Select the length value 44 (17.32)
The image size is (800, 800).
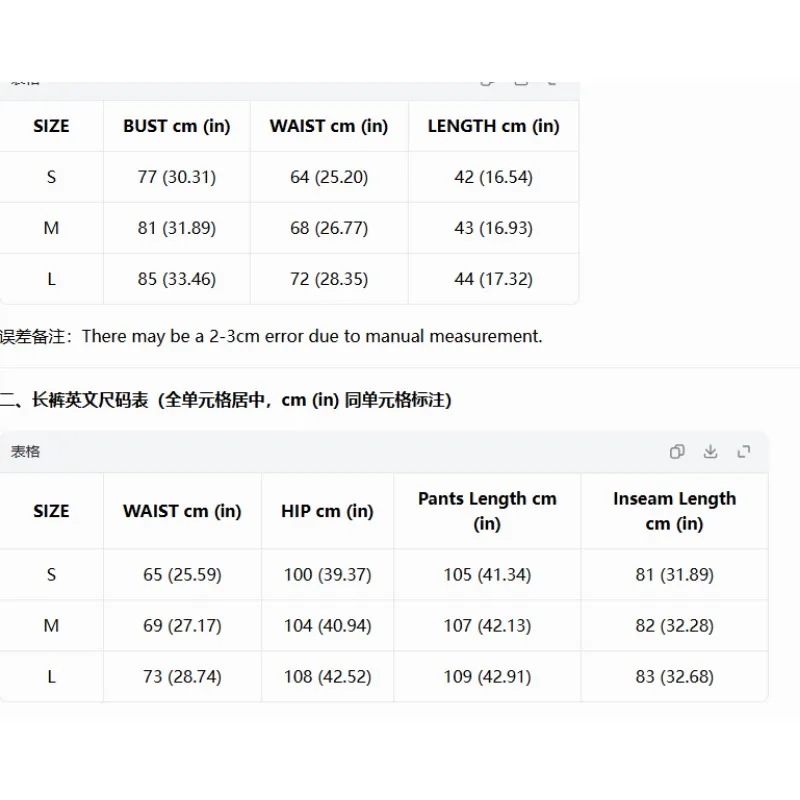point(493,279)
